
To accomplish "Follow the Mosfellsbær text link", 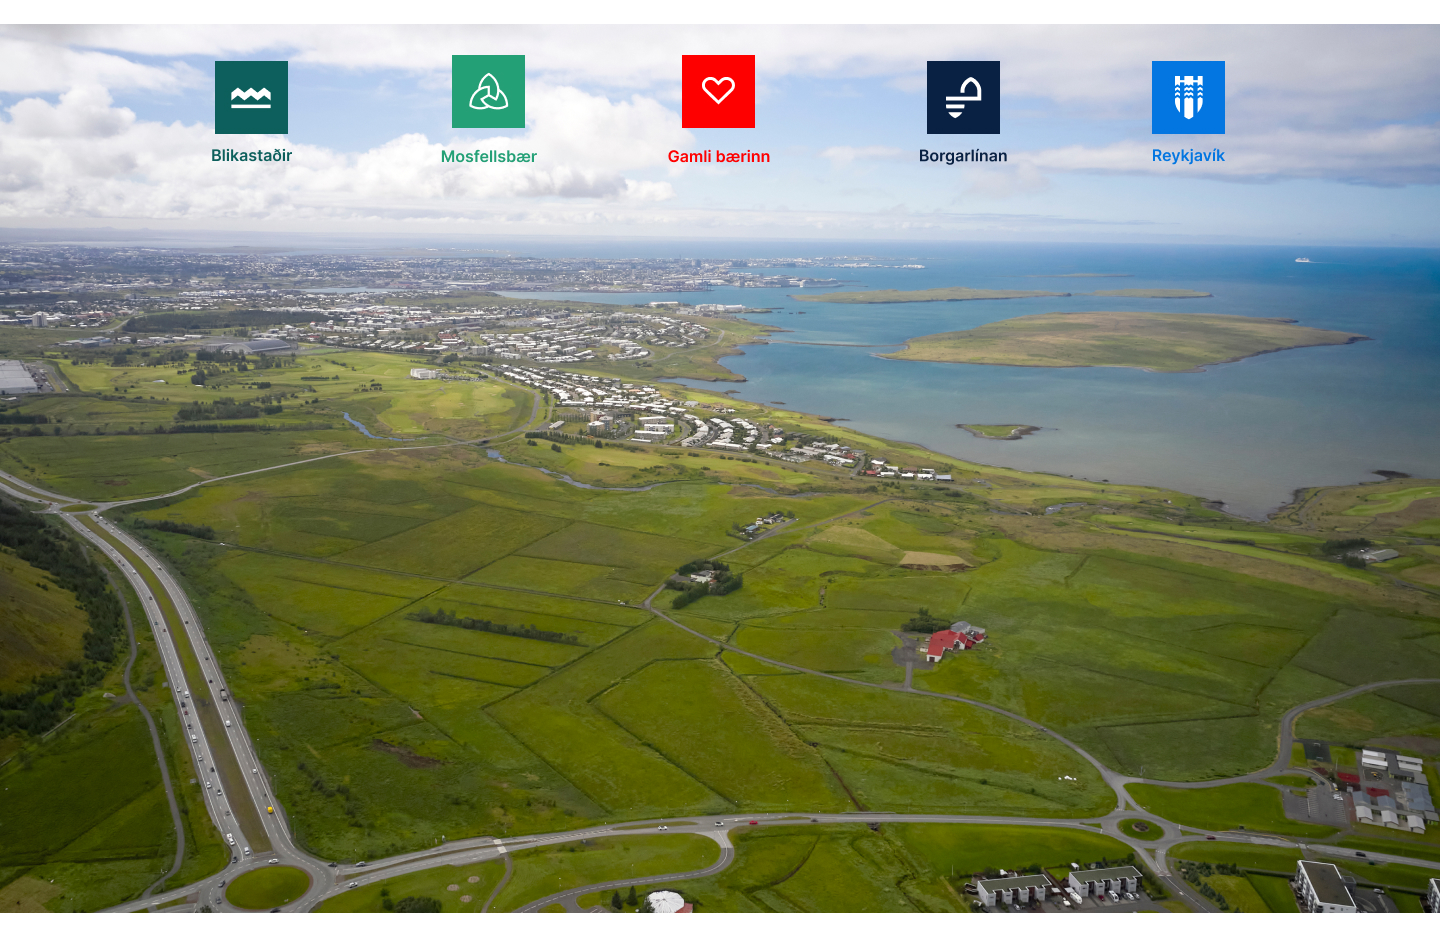I will click(489, 156).
